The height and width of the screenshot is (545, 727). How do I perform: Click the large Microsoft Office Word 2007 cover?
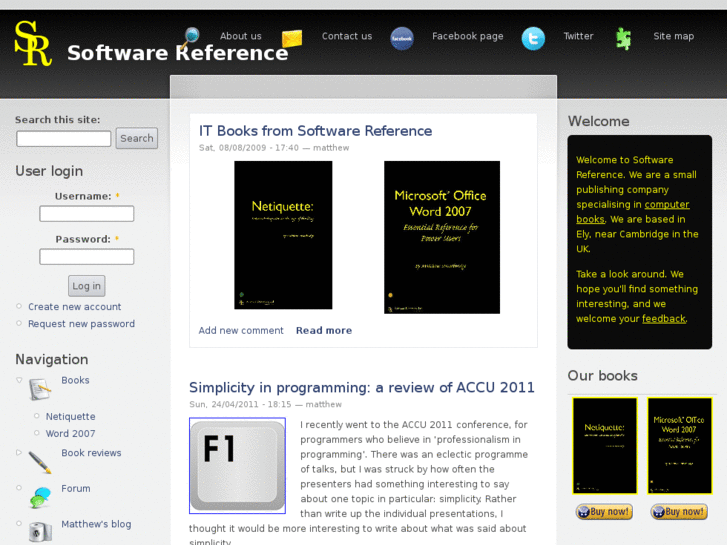coord(442,237)
